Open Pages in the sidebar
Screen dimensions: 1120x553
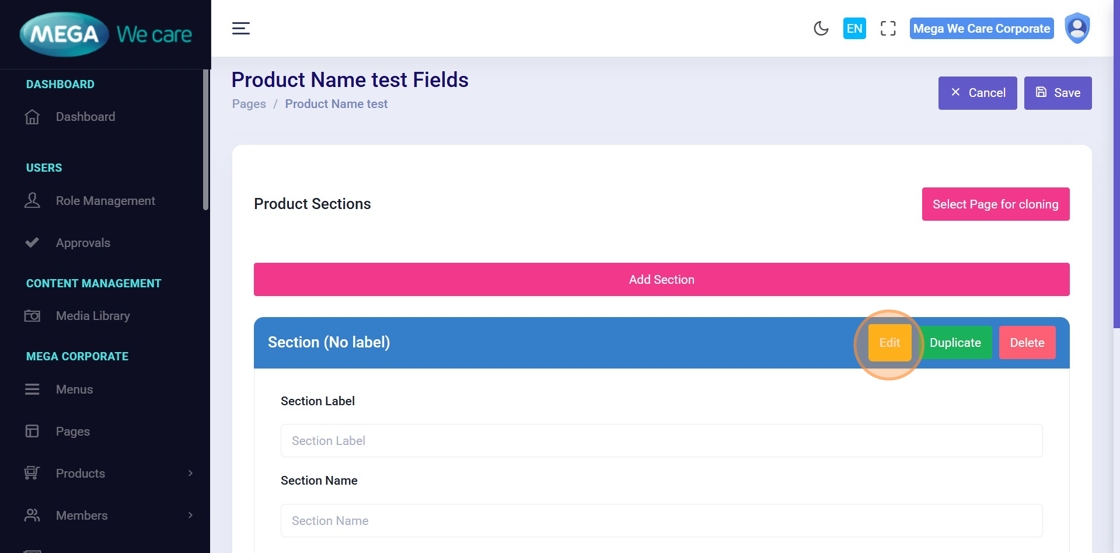72,432
